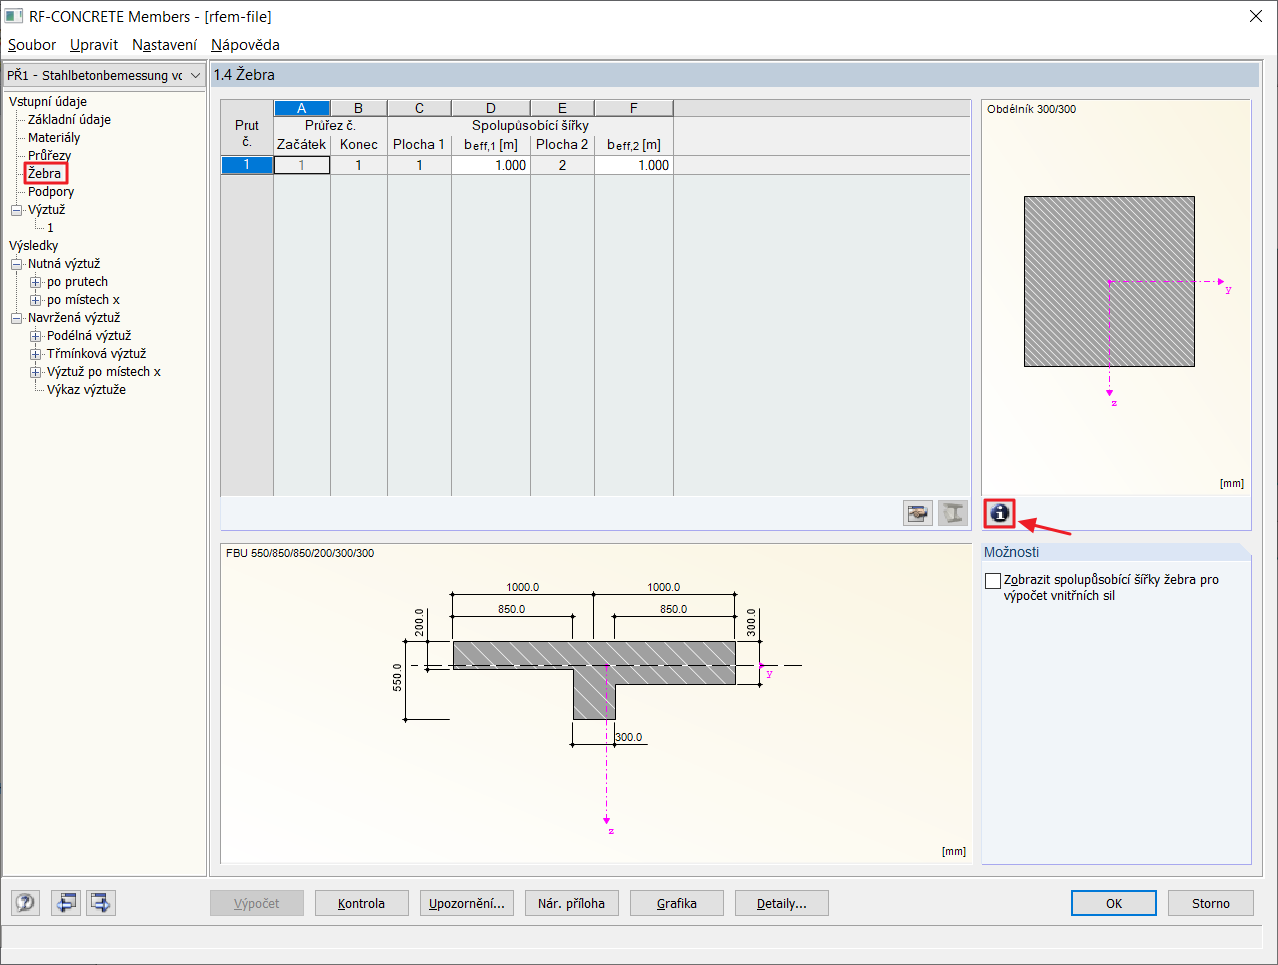
Task: Open the PŘ1 design case dropdown
Action: [x=104, y=75]
